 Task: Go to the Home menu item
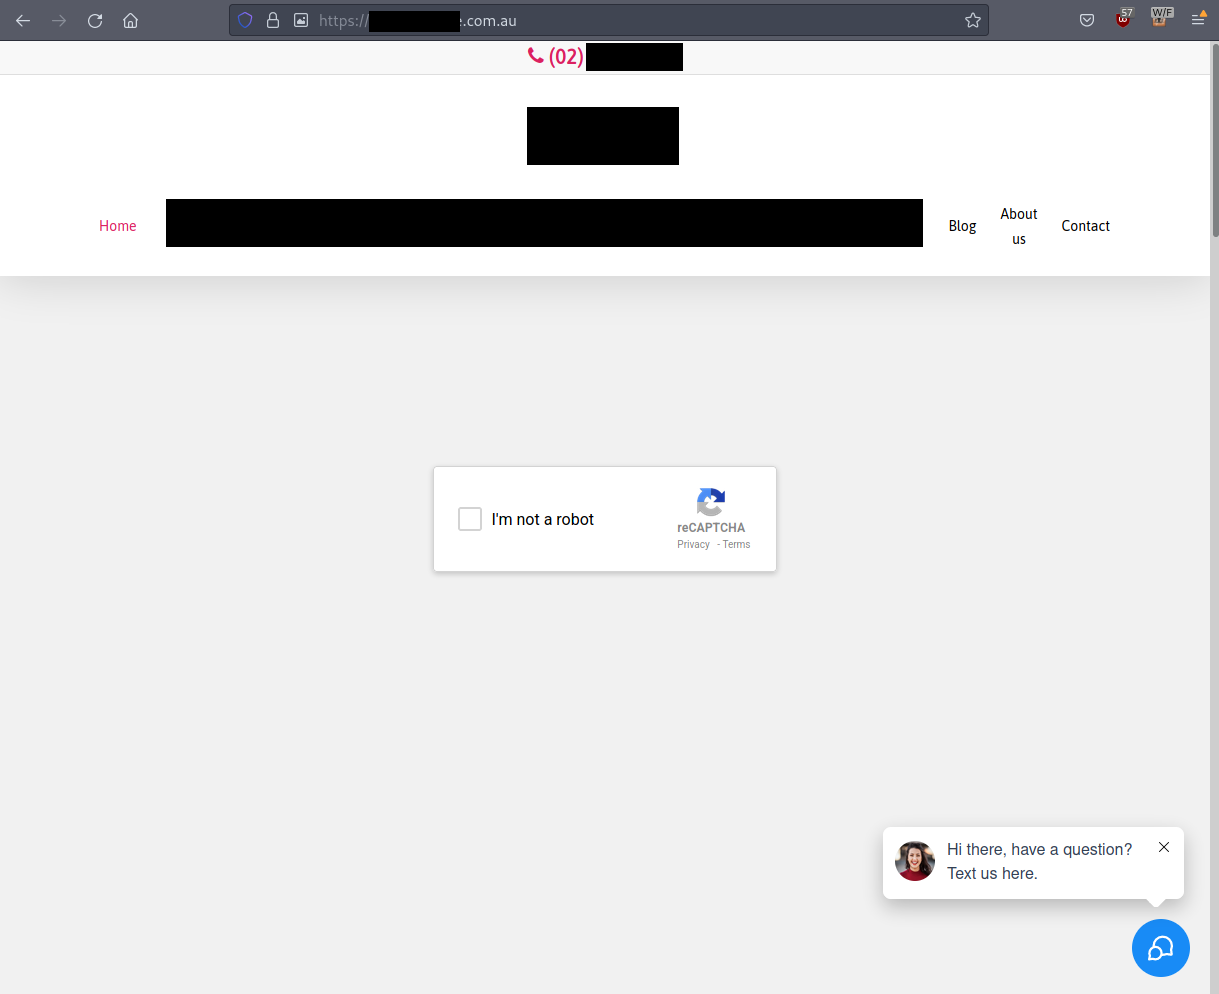118,226
